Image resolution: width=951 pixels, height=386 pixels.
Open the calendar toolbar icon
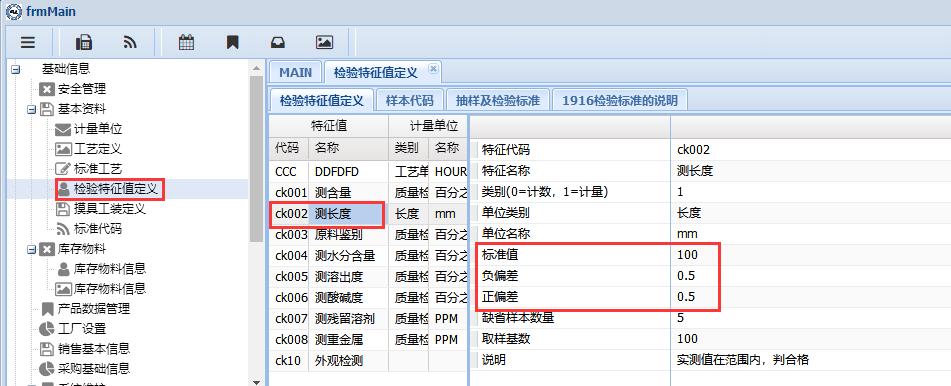(187, 42)
